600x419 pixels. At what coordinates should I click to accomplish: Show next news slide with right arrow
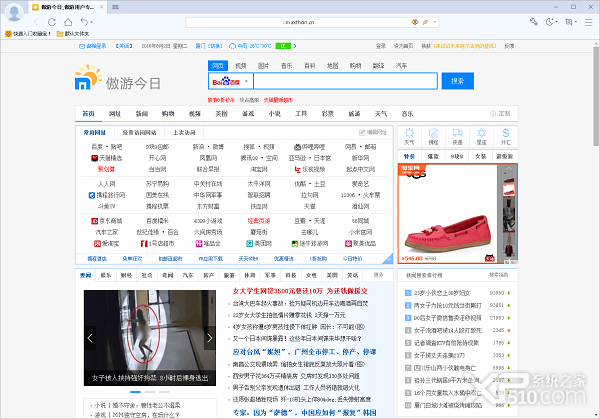210,338
